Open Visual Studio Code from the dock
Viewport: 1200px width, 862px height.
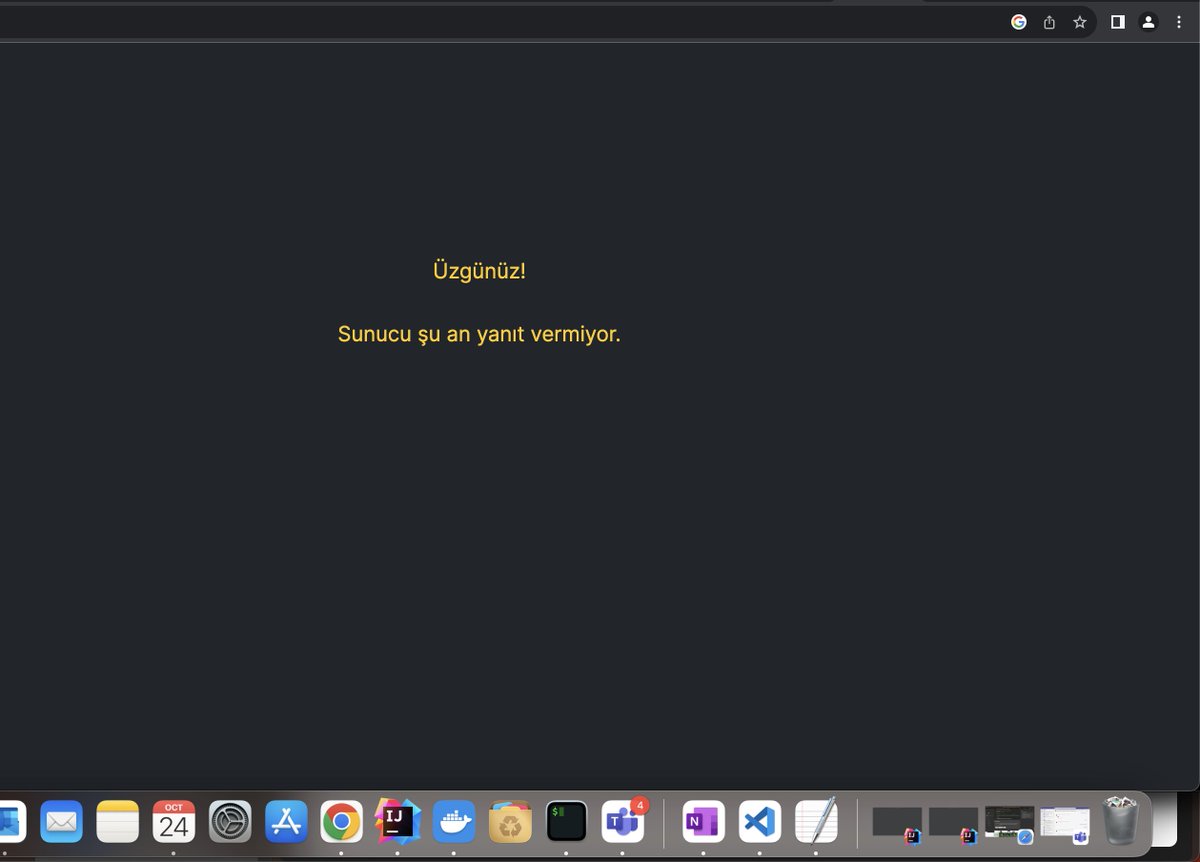click(x=760, y=822)
